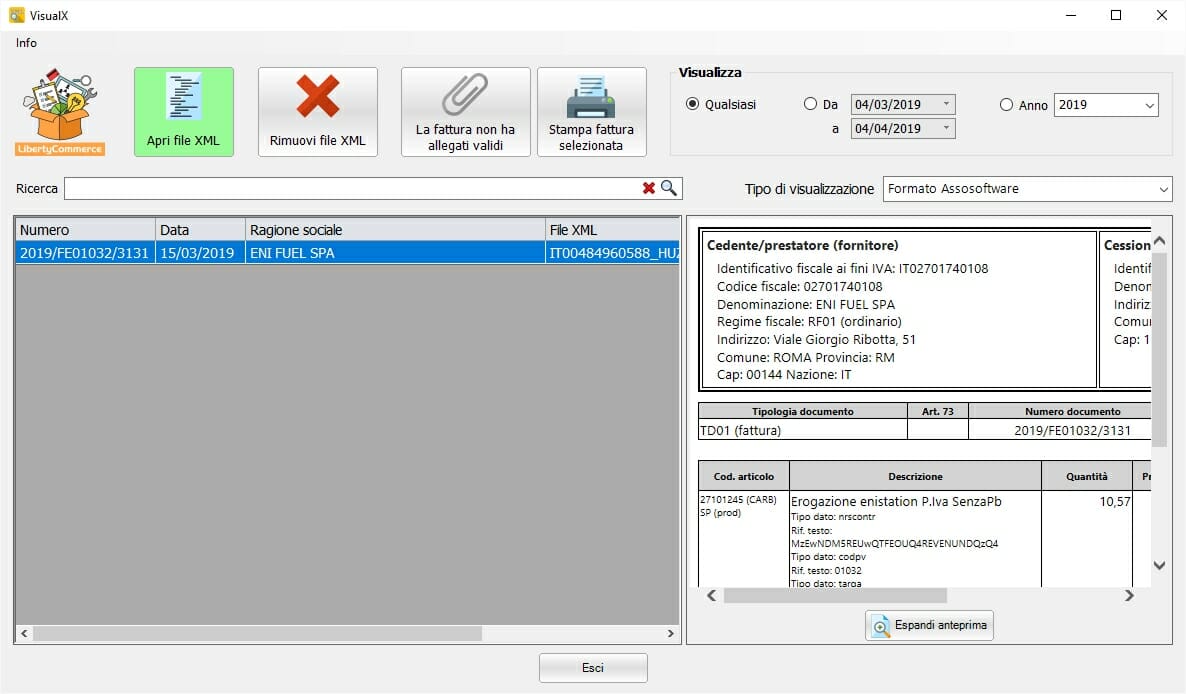The height and width of the screenshot is (694, 1186).
Task: Open the Info menu
Action: 25,43
